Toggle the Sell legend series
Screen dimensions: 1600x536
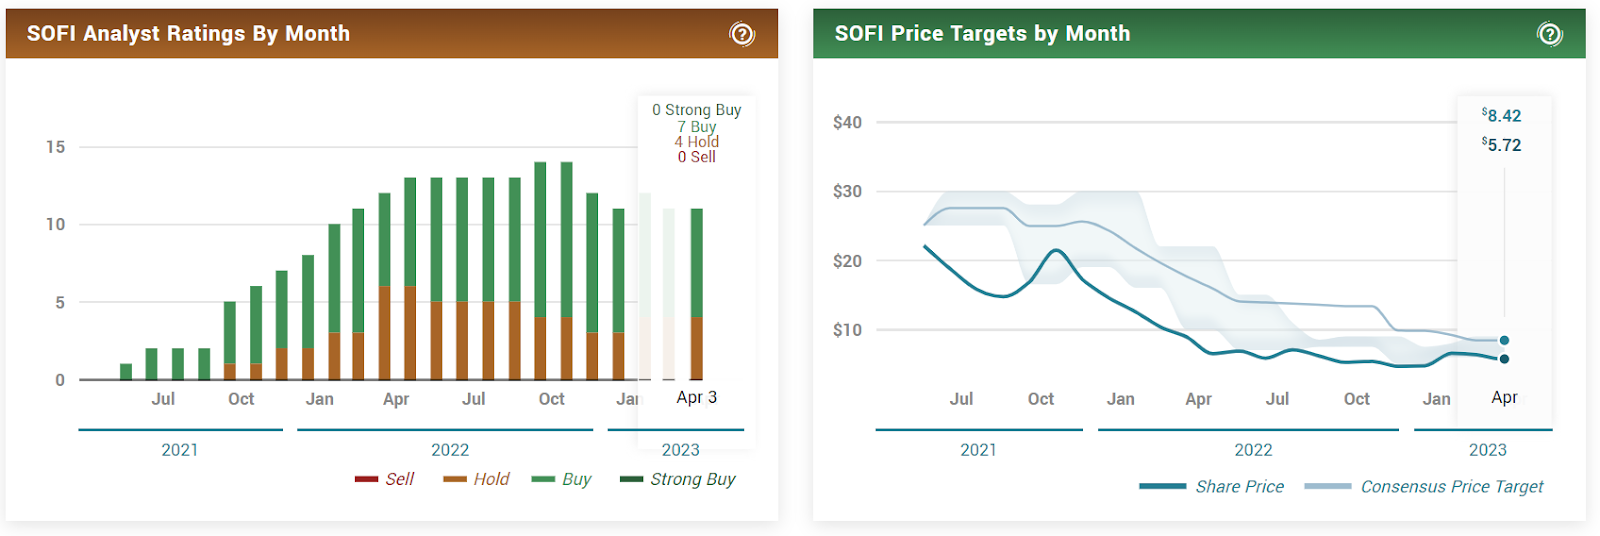[385, 479]
